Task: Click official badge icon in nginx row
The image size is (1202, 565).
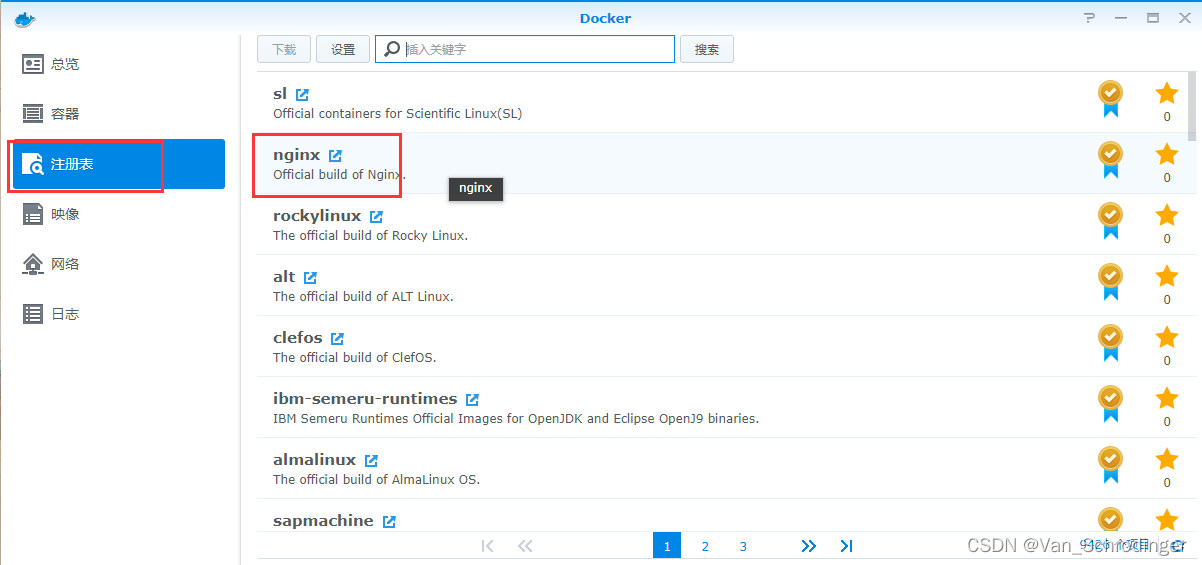Action: pos(1110,160)
